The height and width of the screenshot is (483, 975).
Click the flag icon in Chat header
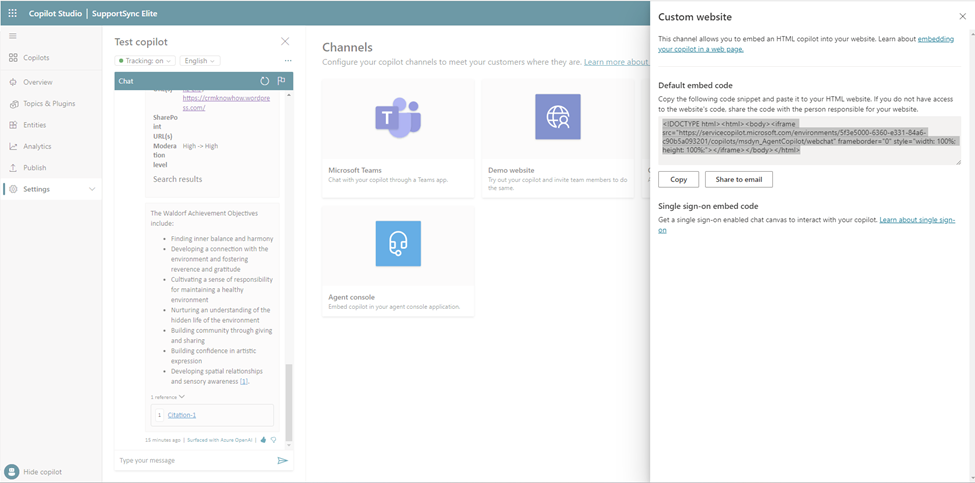point(281,81)
